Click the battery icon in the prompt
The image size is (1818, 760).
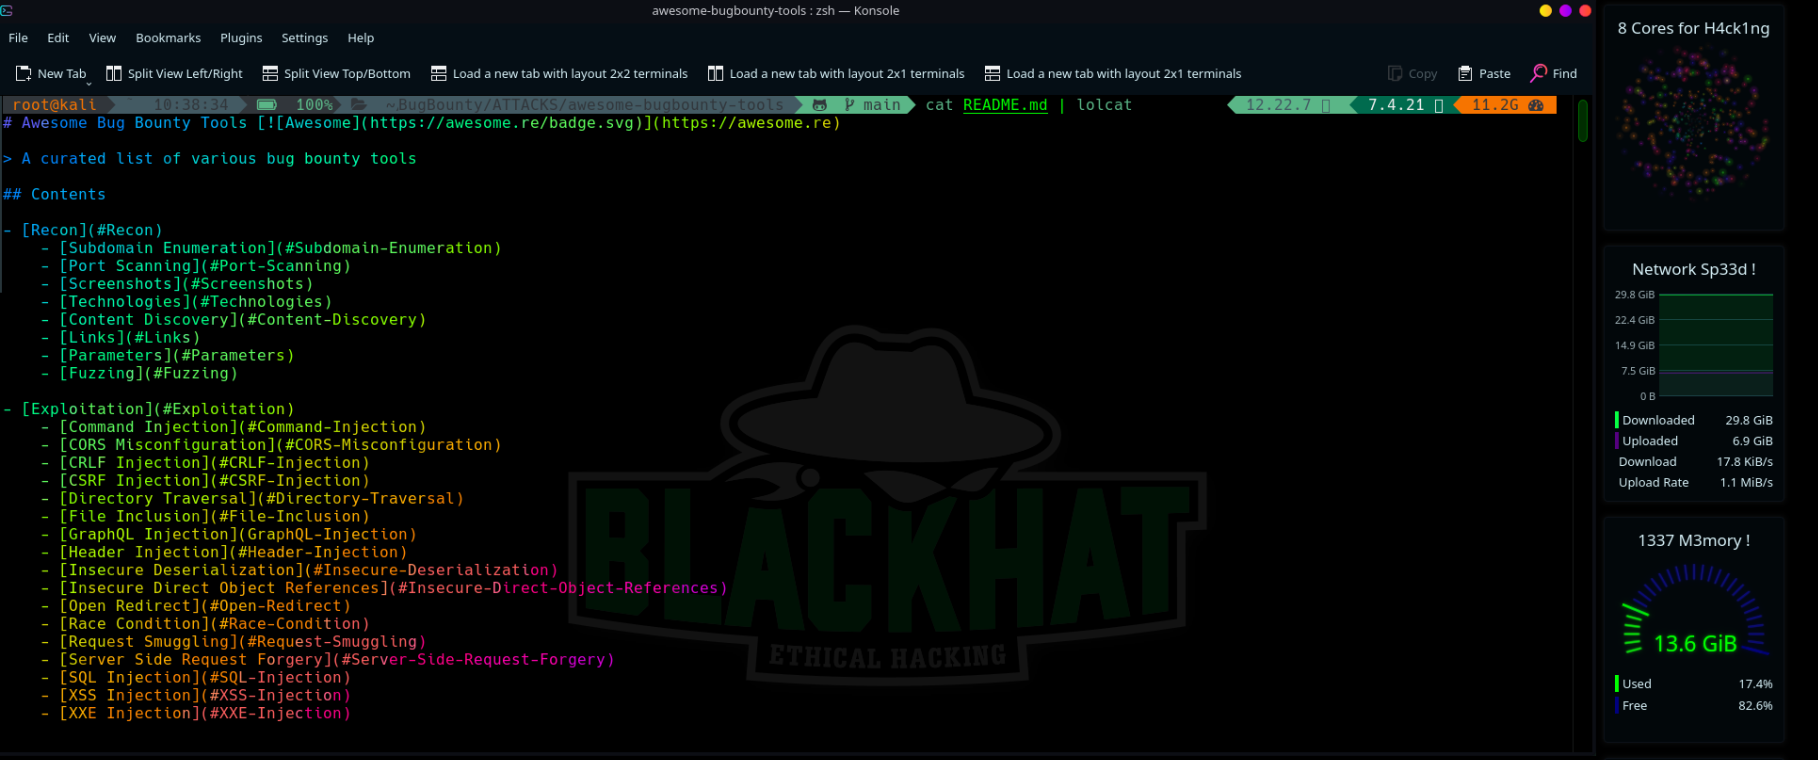tap(267, 105)
